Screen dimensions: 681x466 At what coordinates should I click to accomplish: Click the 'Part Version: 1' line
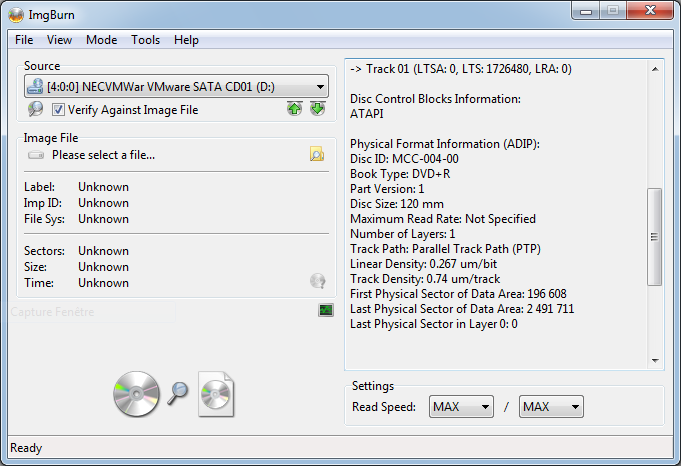[387, 189]
